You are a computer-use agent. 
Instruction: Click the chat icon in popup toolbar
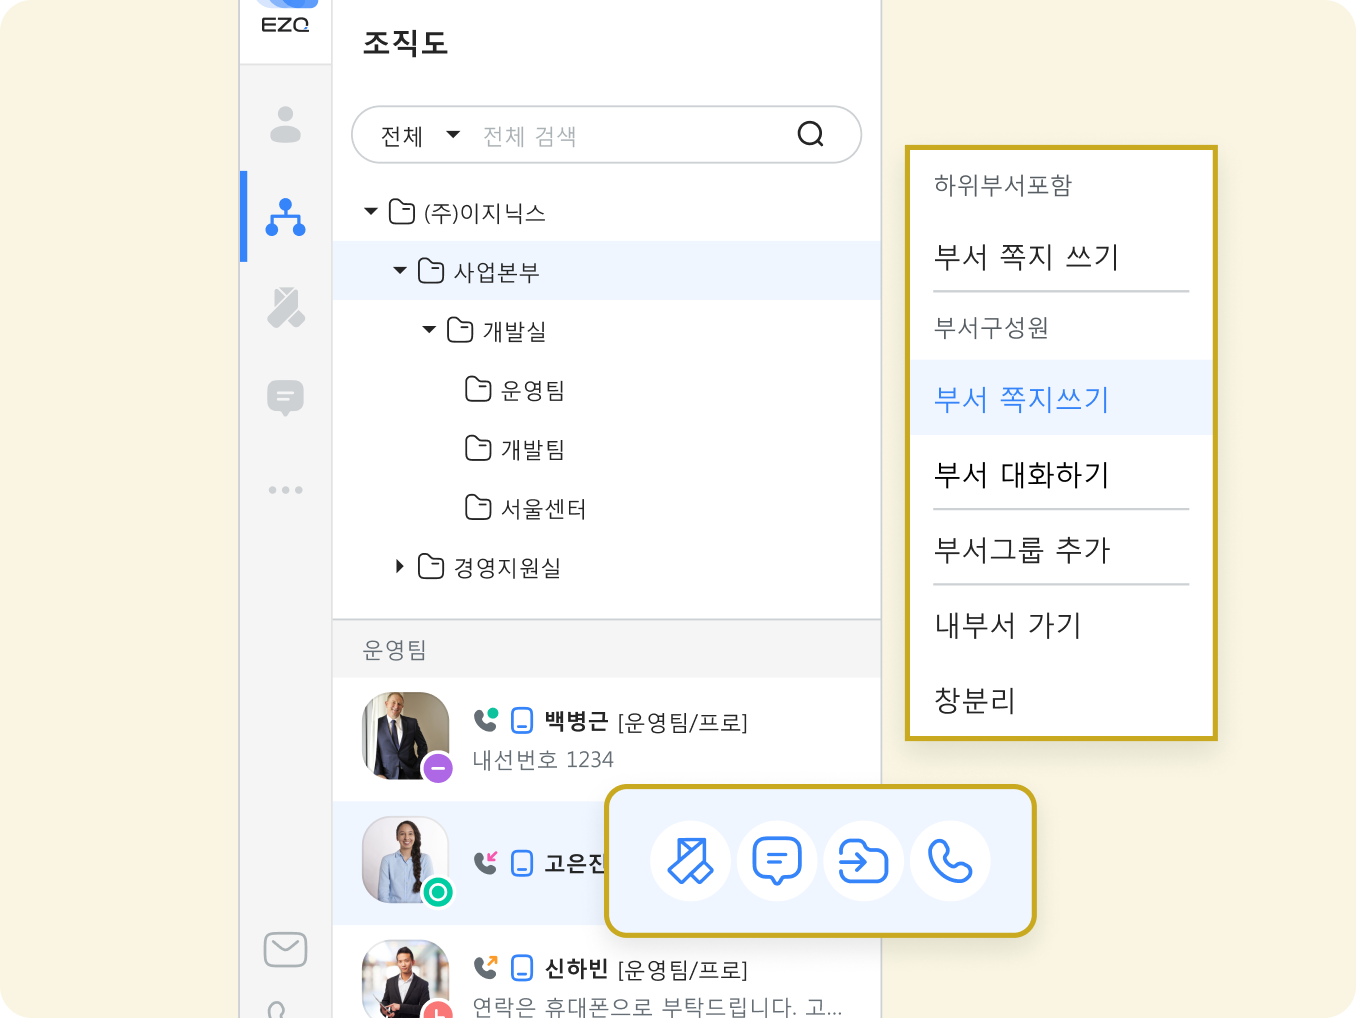click(x=777, y=861)
